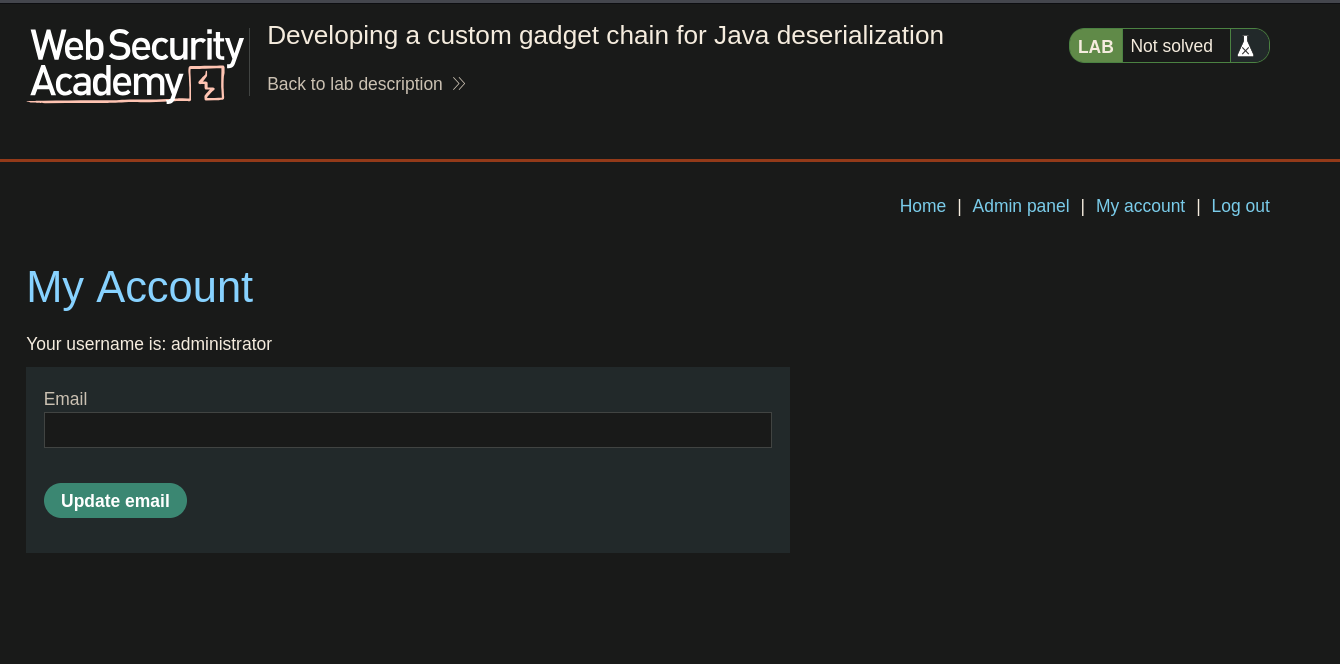Click the green LAB badge
Screen dimensions: 1340x664
click(1096, 46)
